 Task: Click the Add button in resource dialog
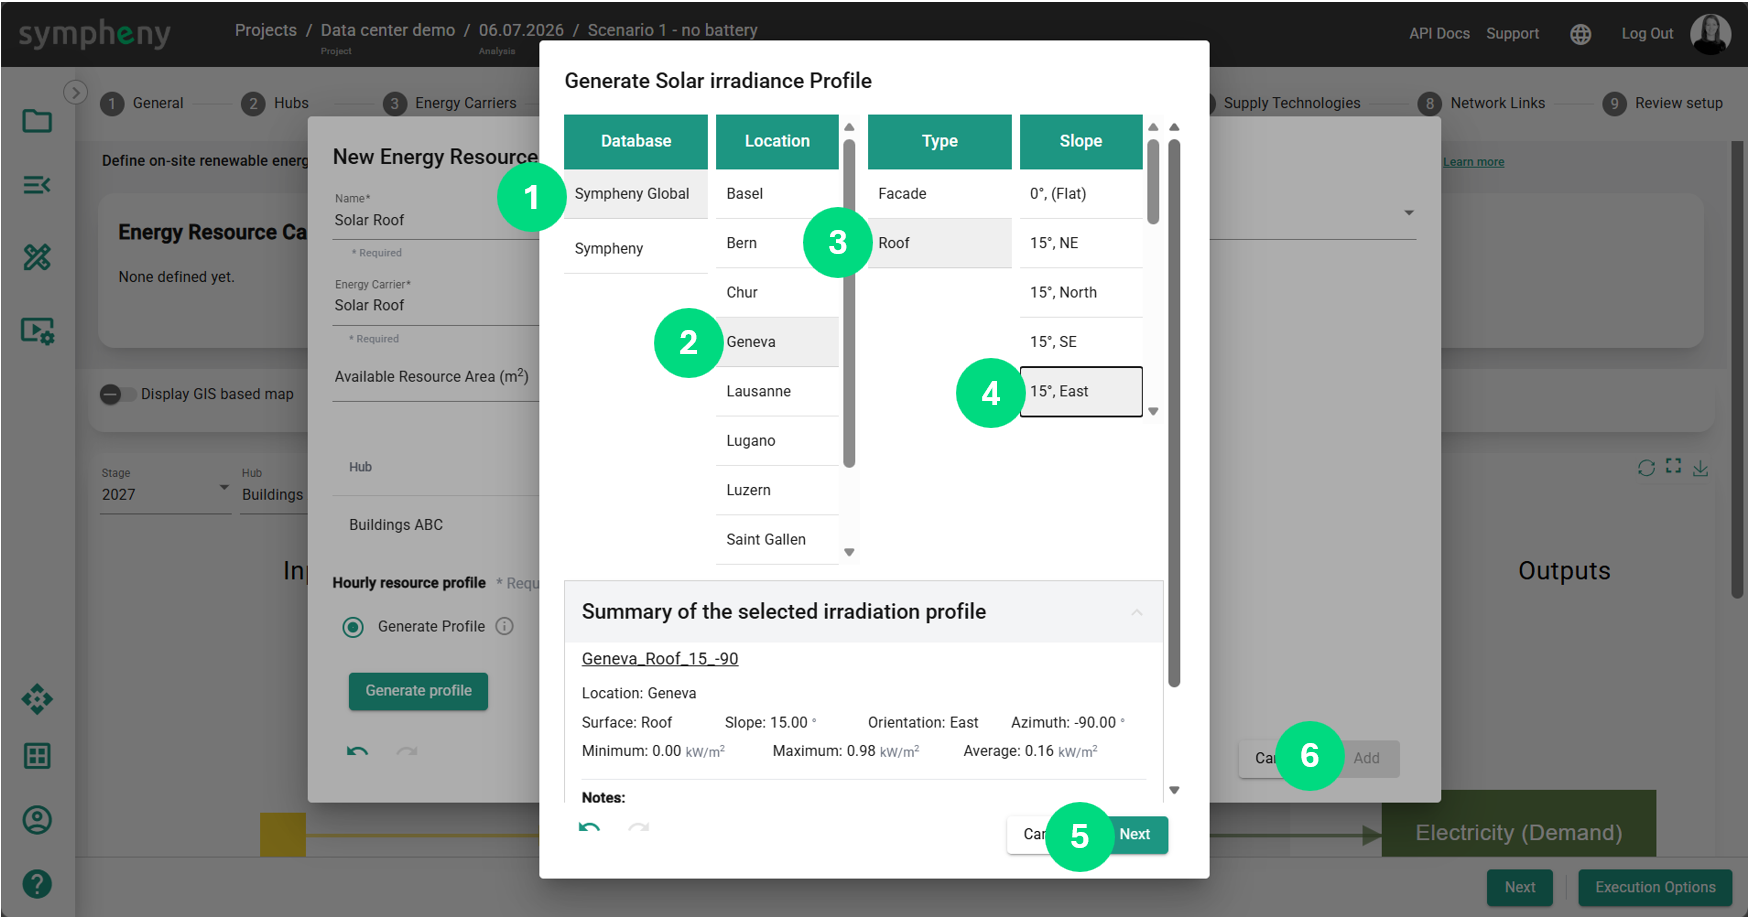[1366, 758]
